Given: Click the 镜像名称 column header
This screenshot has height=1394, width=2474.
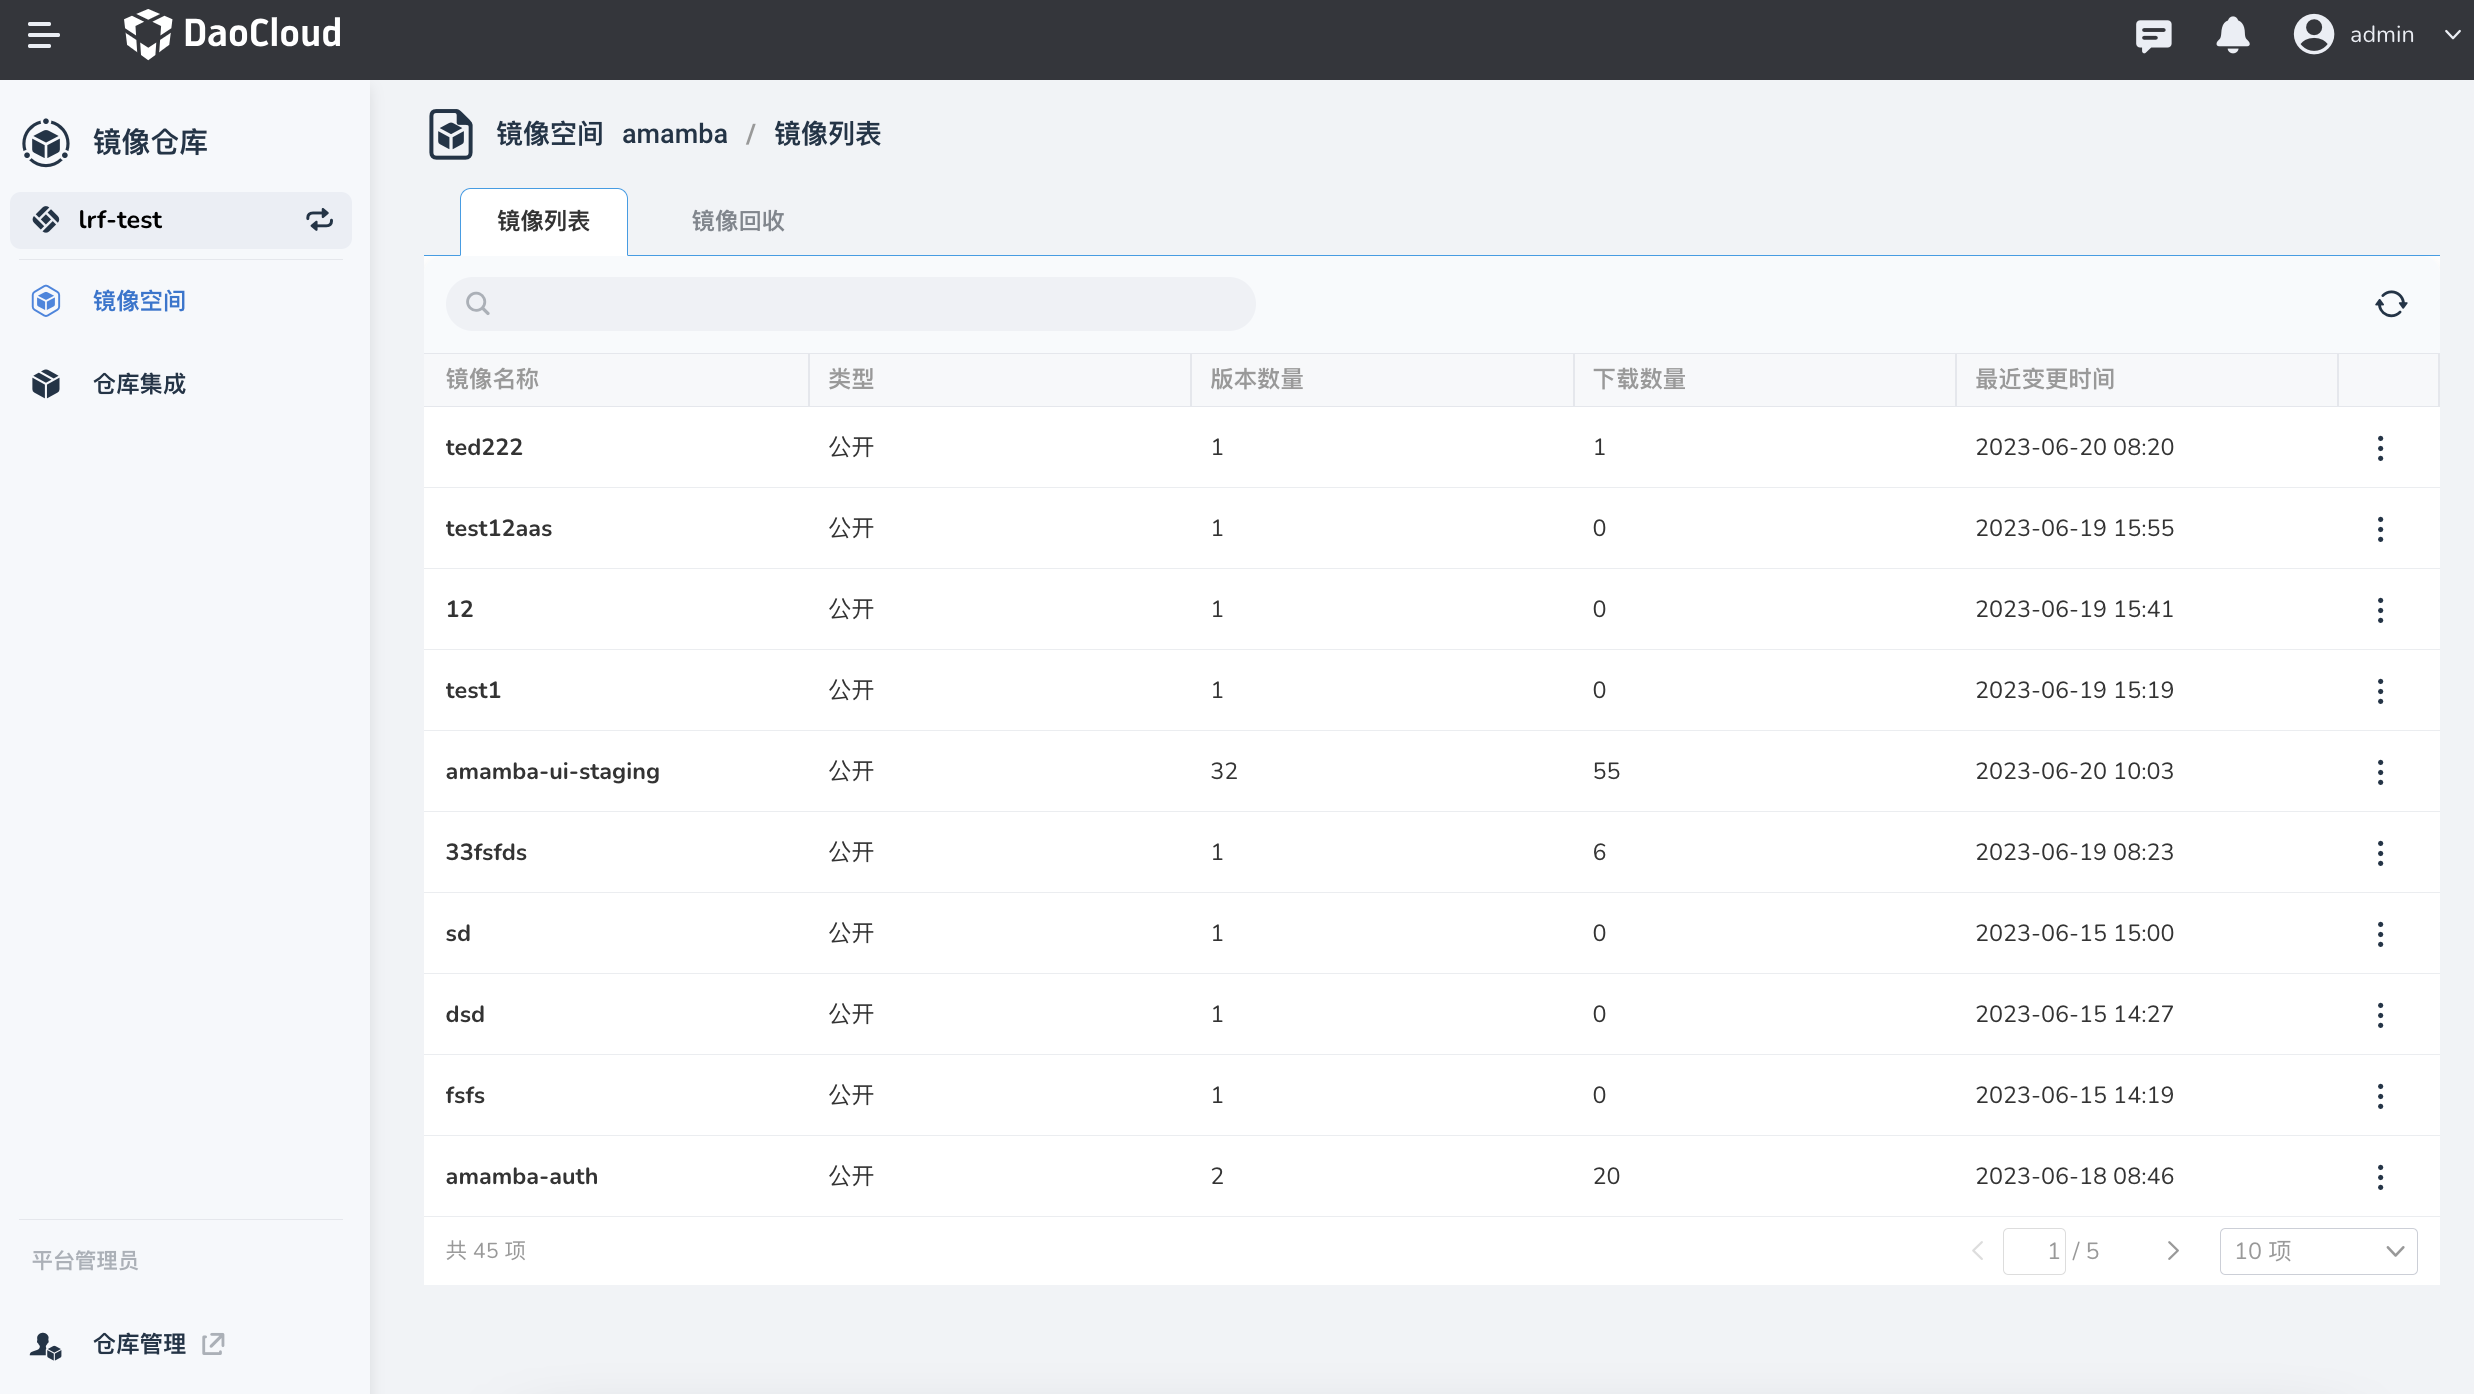Looking at the screenshot, I should click(492, 379).
